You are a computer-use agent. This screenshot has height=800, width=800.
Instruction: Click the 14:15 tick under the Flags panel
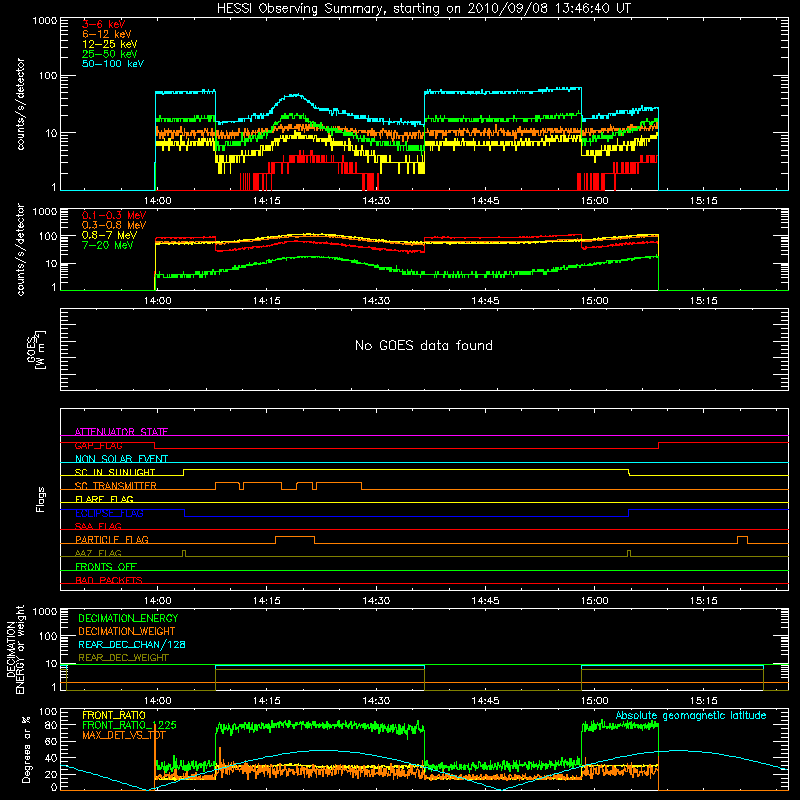[266, 601]
